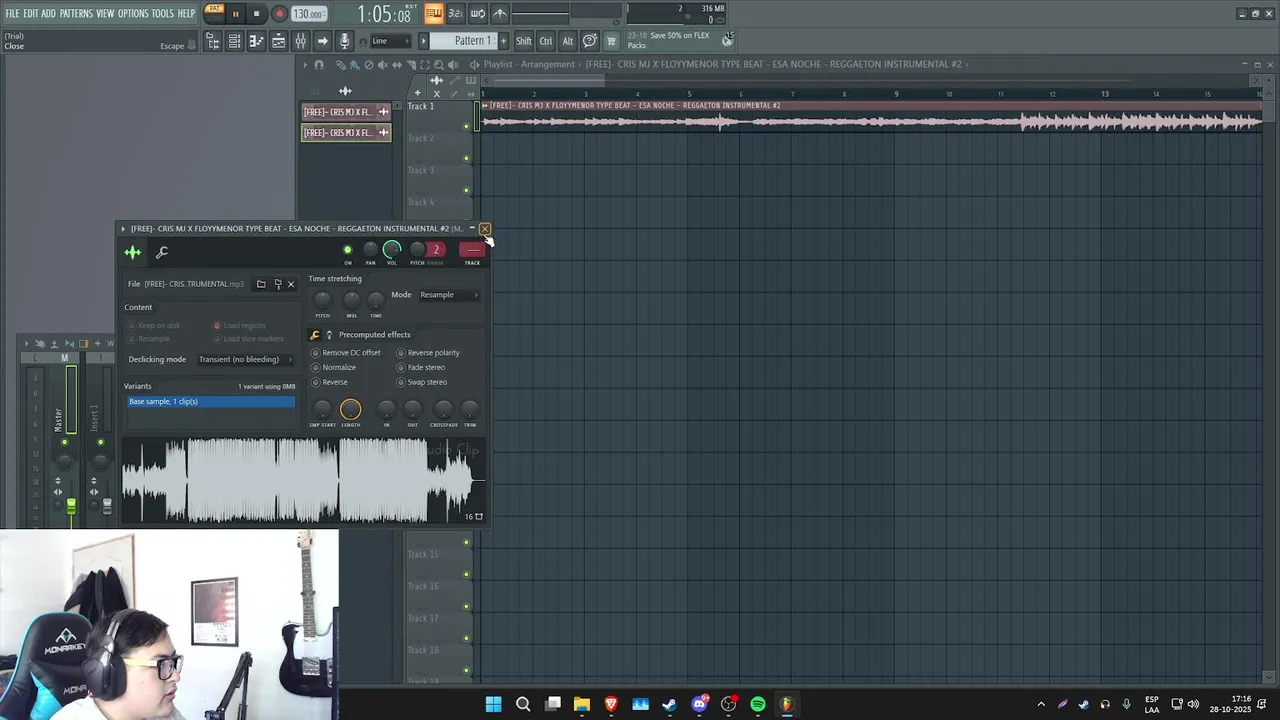Open sampler wrench settings tab

pos(162,252)
